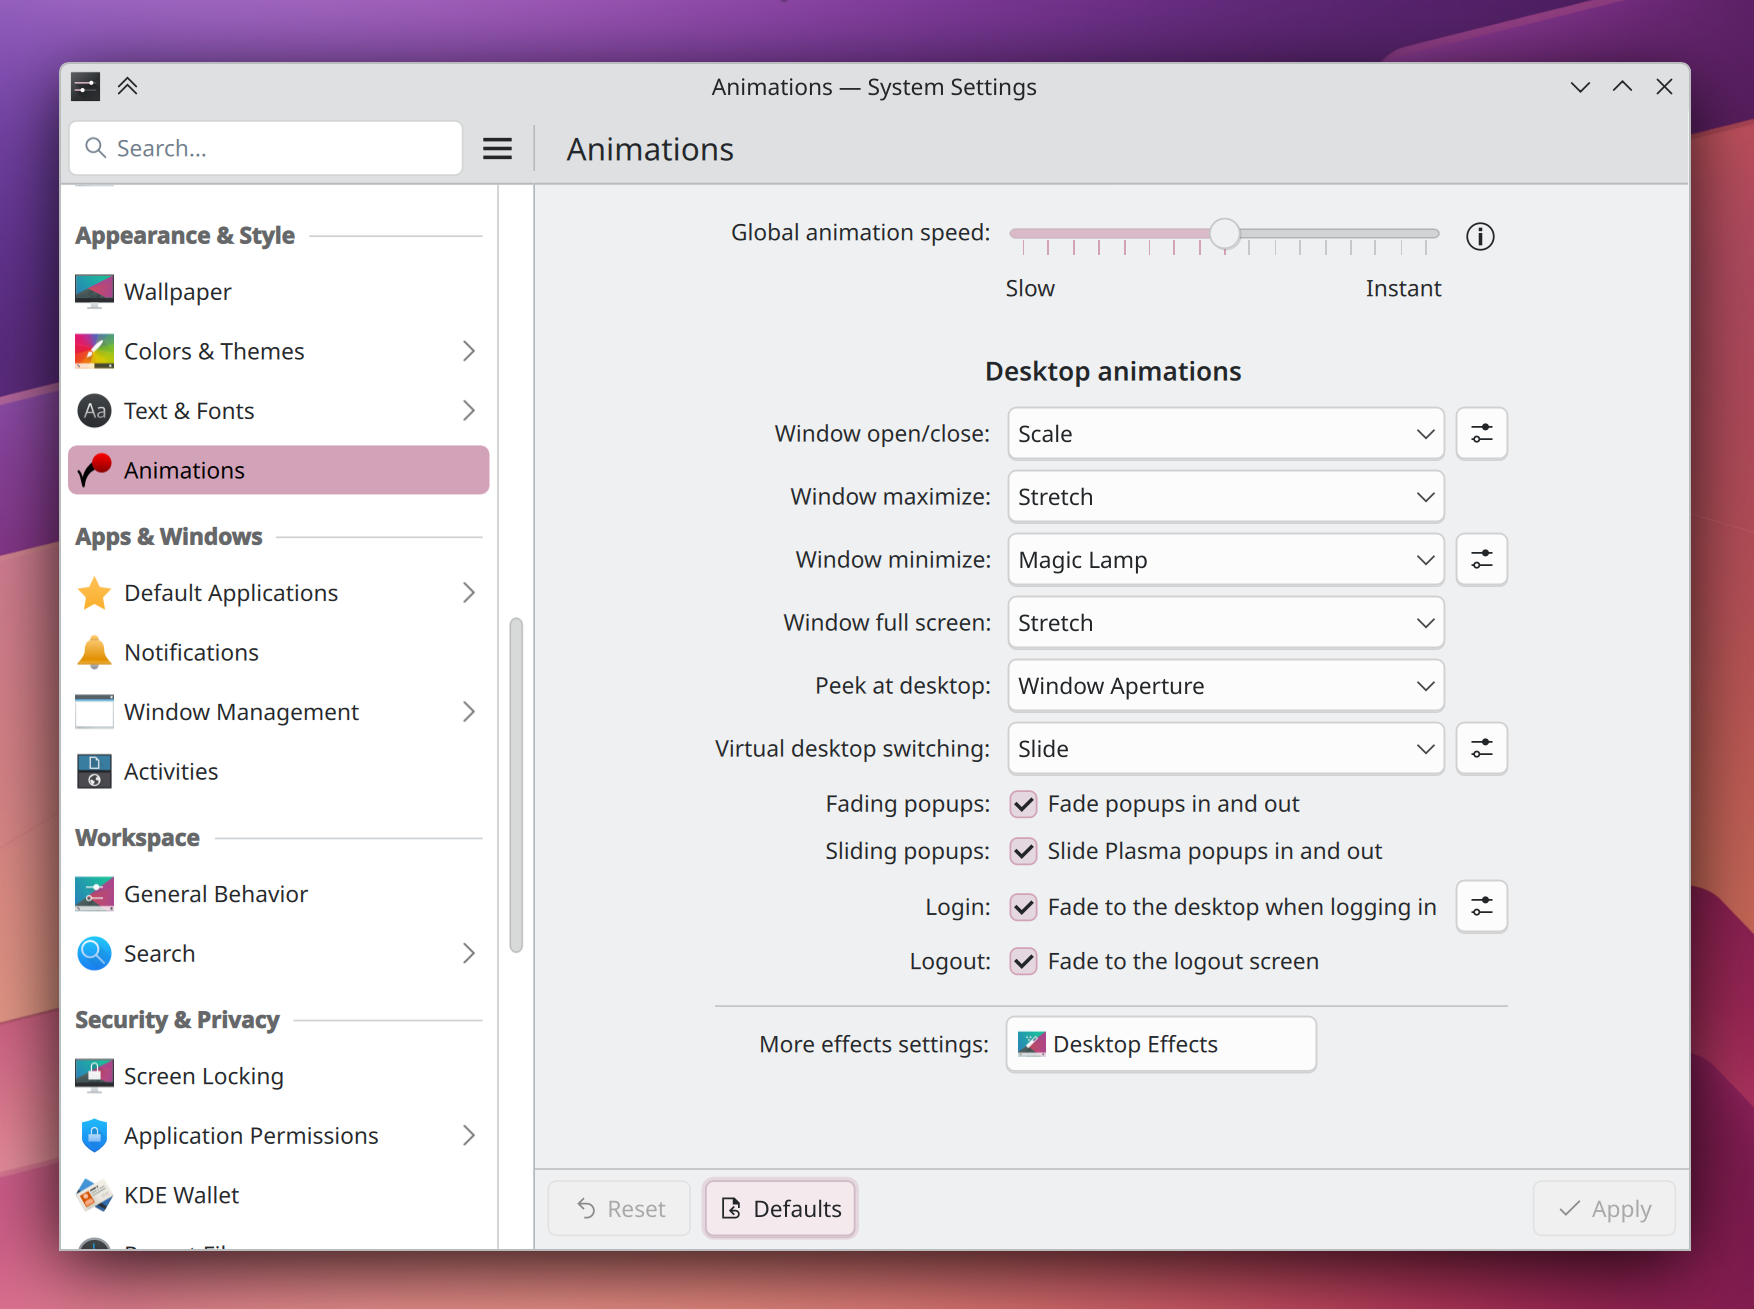Go to Wallpaper settings in sidebar
This screenshot has width=1754, height=1309.
178,292
